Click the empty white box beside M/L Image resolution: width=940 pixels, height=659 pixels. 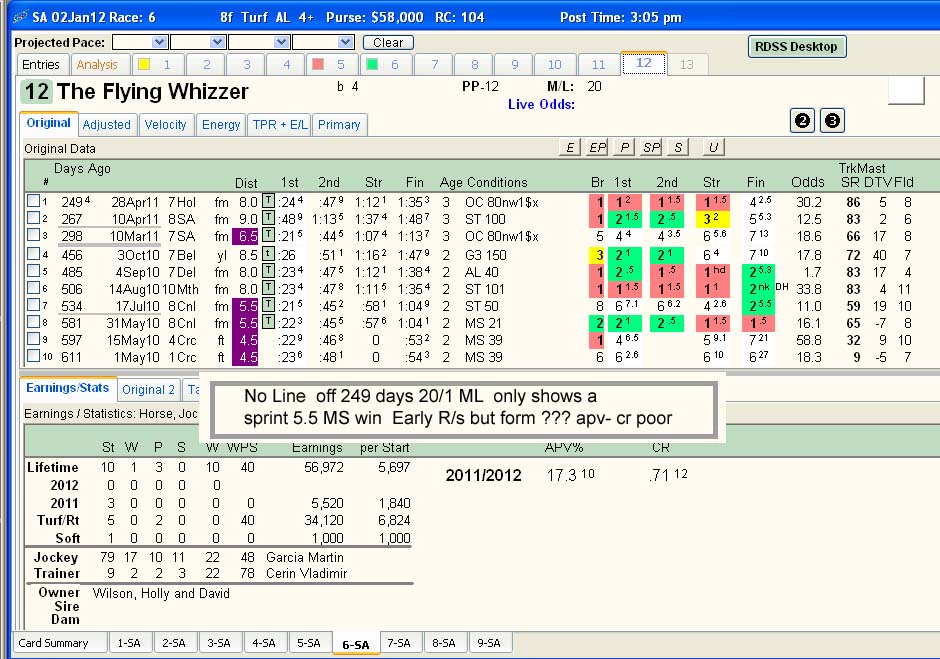pyautogui.click(x=906, y=90)
